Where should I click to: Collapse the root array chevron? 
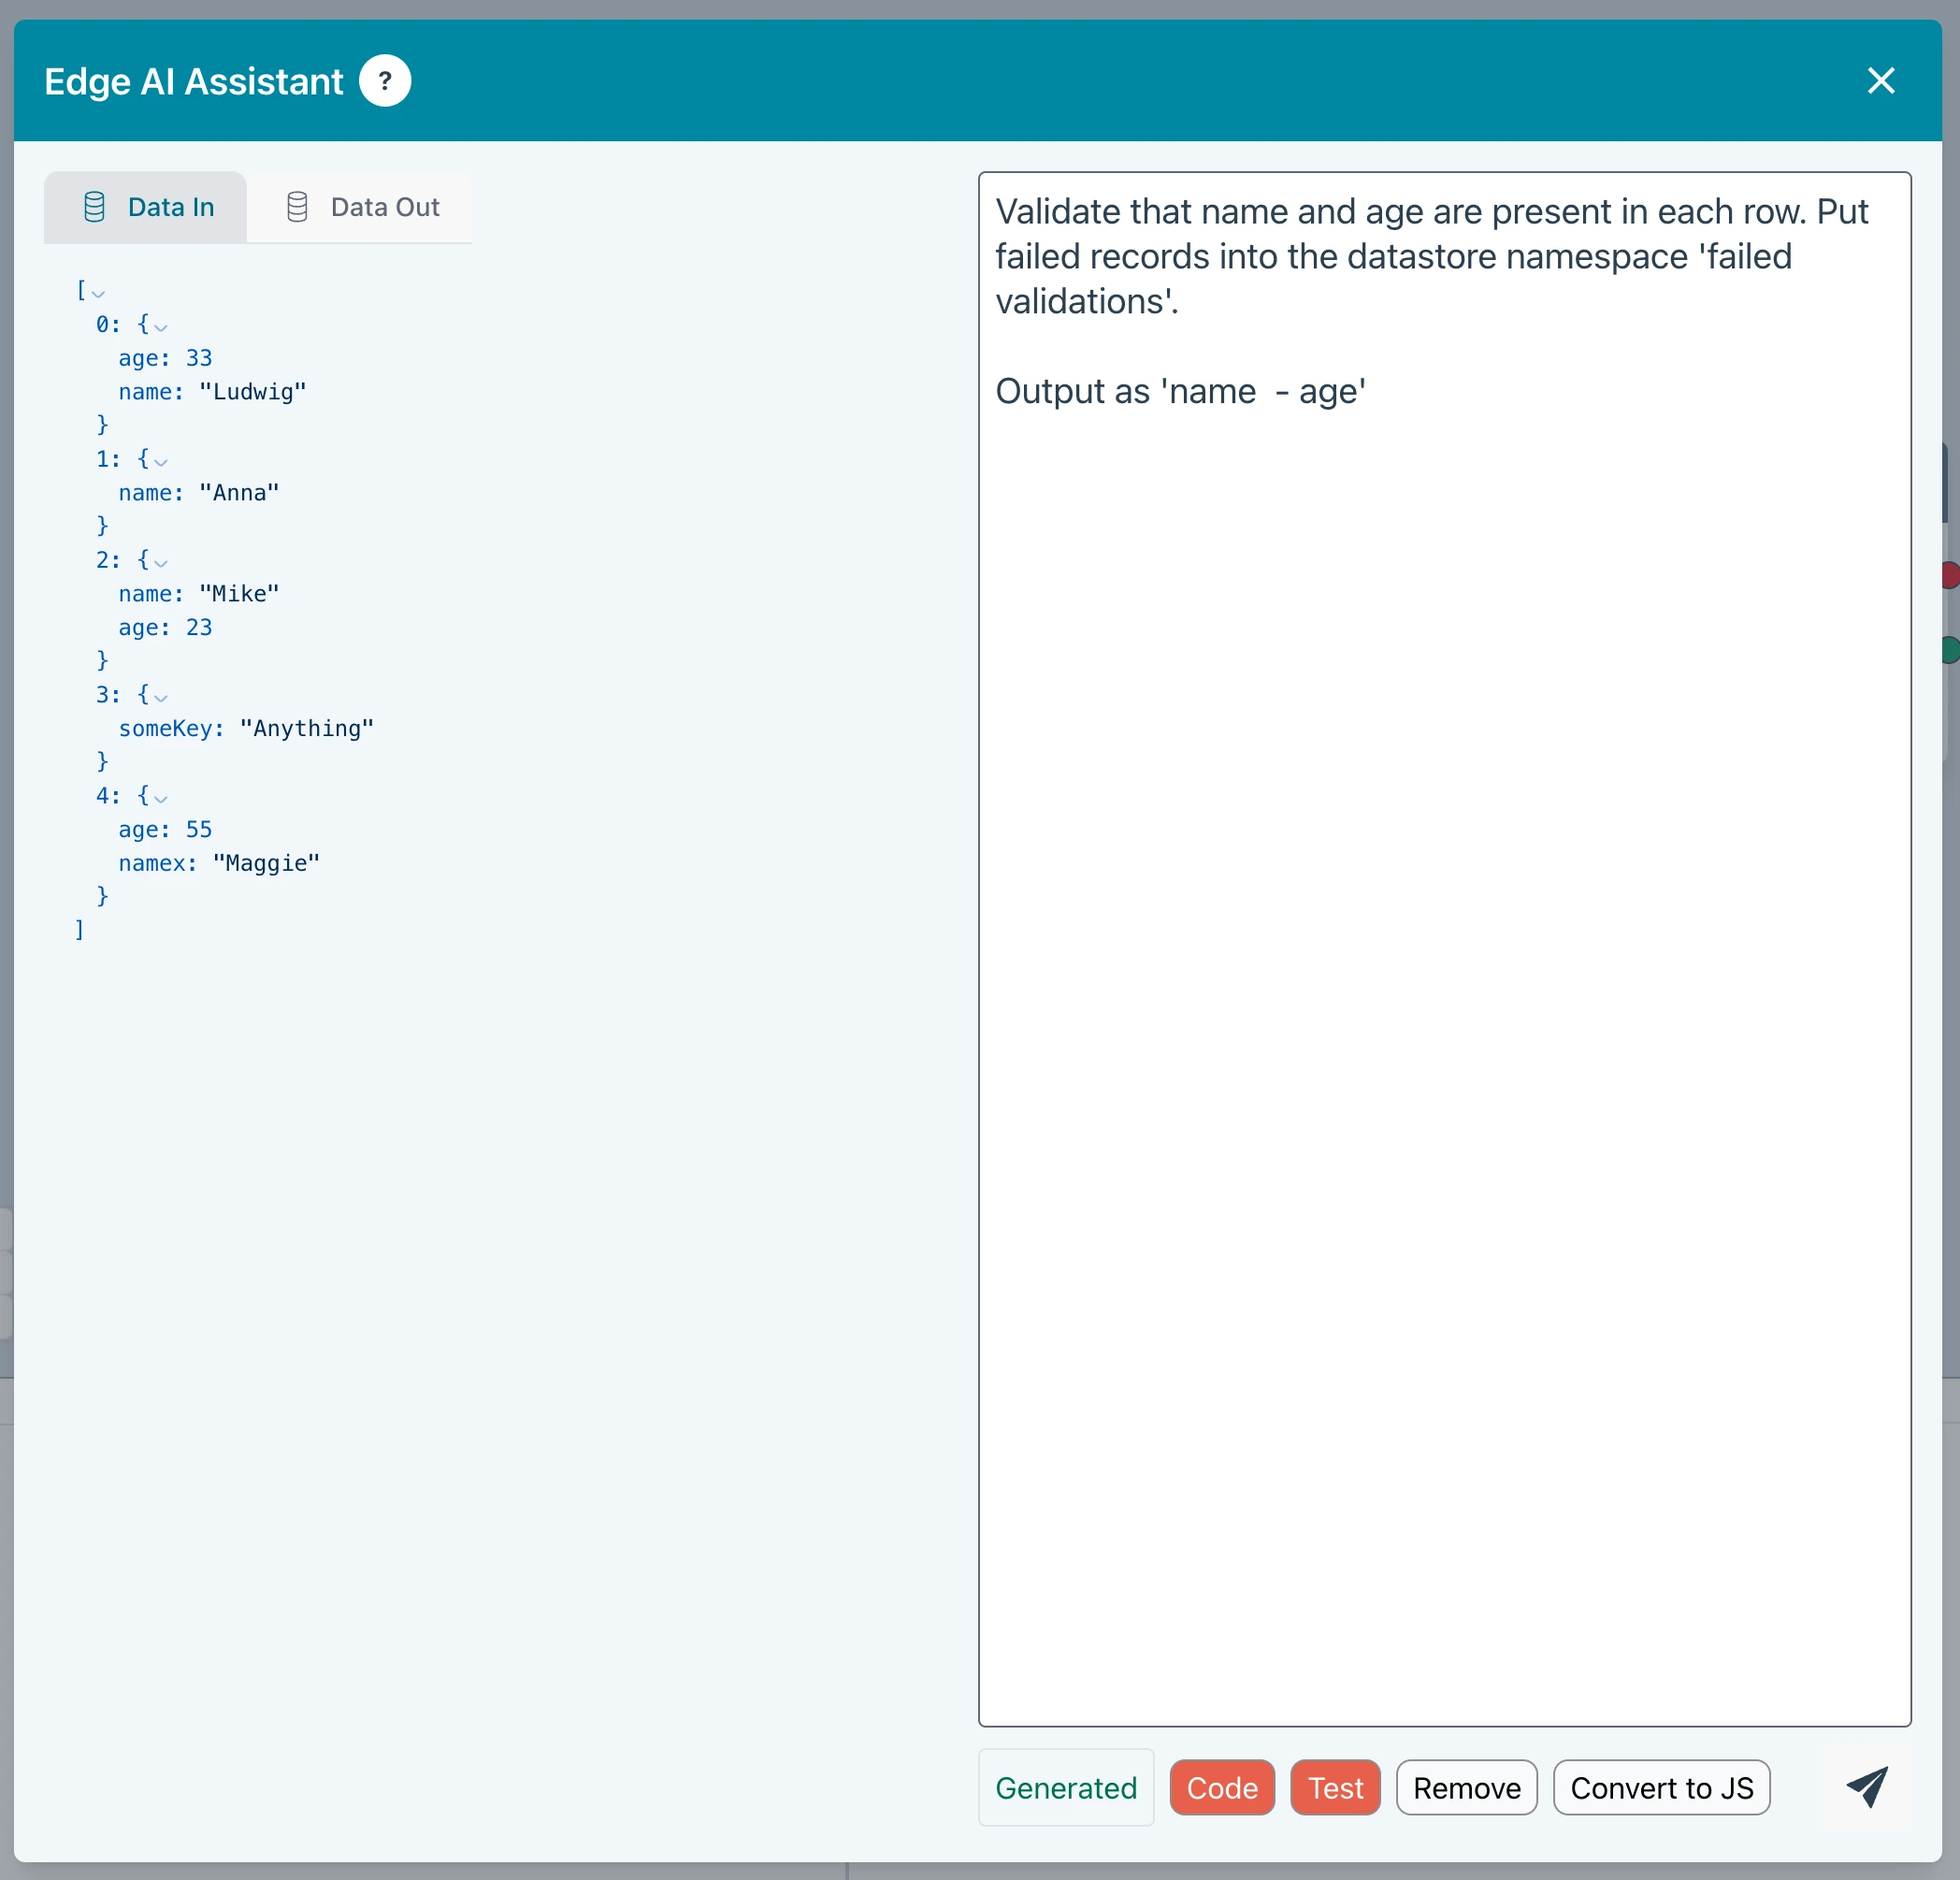point(98,293)
